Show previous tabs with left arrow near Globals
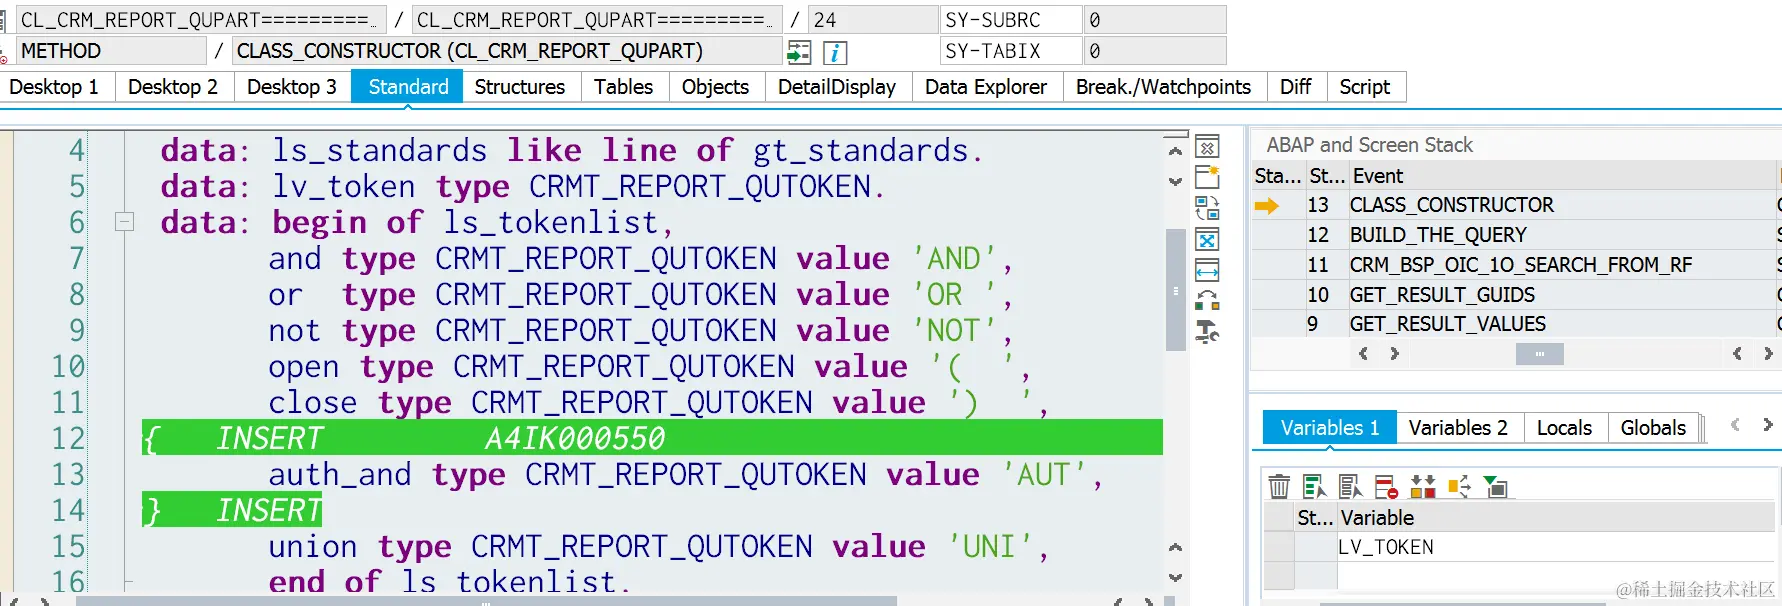This screenshot has height=606, width=1782. tap(1735, 425)
